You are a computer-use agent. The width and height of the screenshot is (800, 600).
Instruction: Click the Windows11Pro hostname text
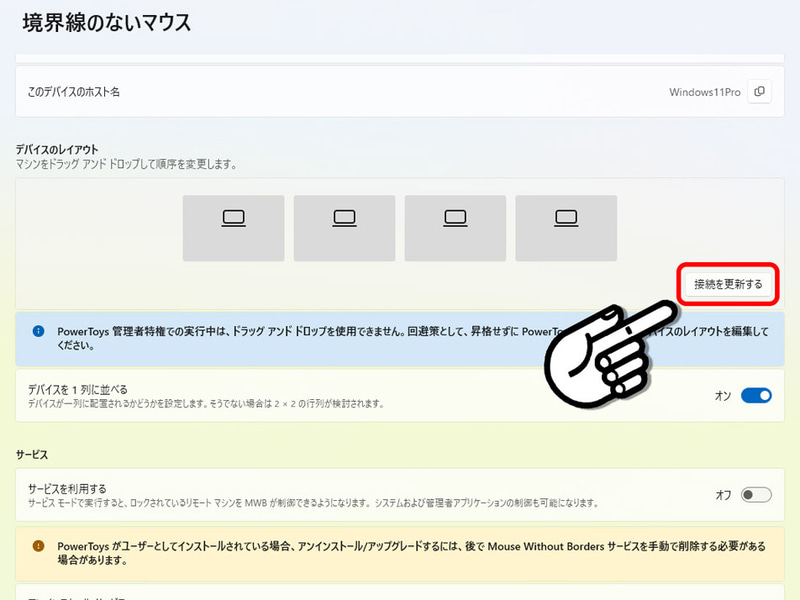[704, 90]
